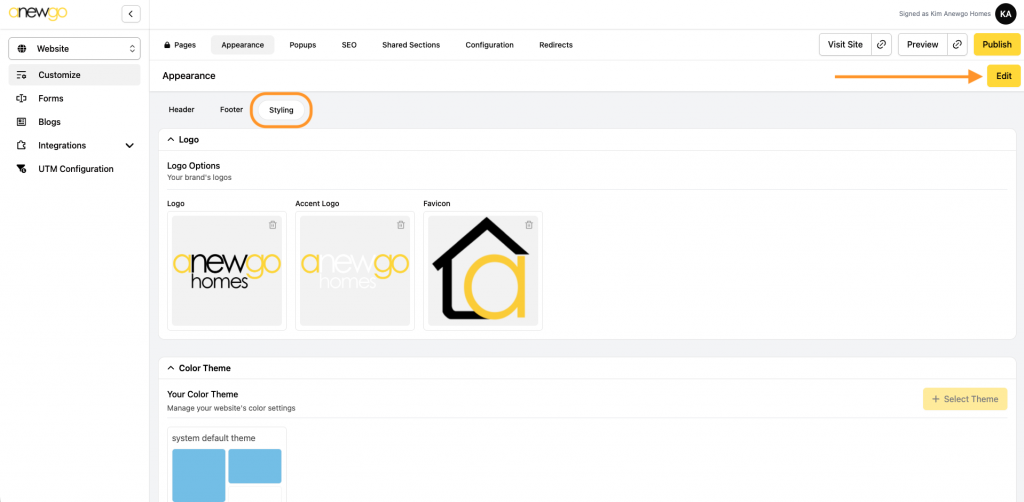
Task: Click the KA user avatar
Action: click(x=1005, y=14)
